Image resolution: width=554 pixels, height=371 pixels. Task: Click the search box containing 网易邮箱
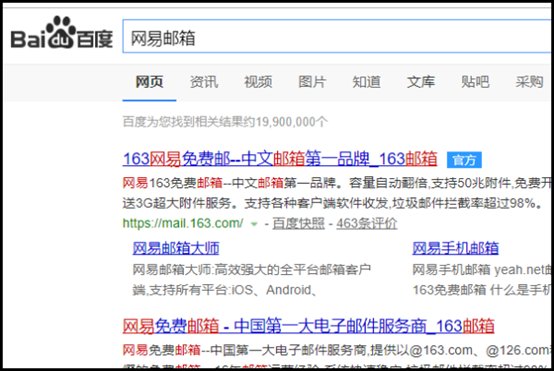tap(337, 37)
